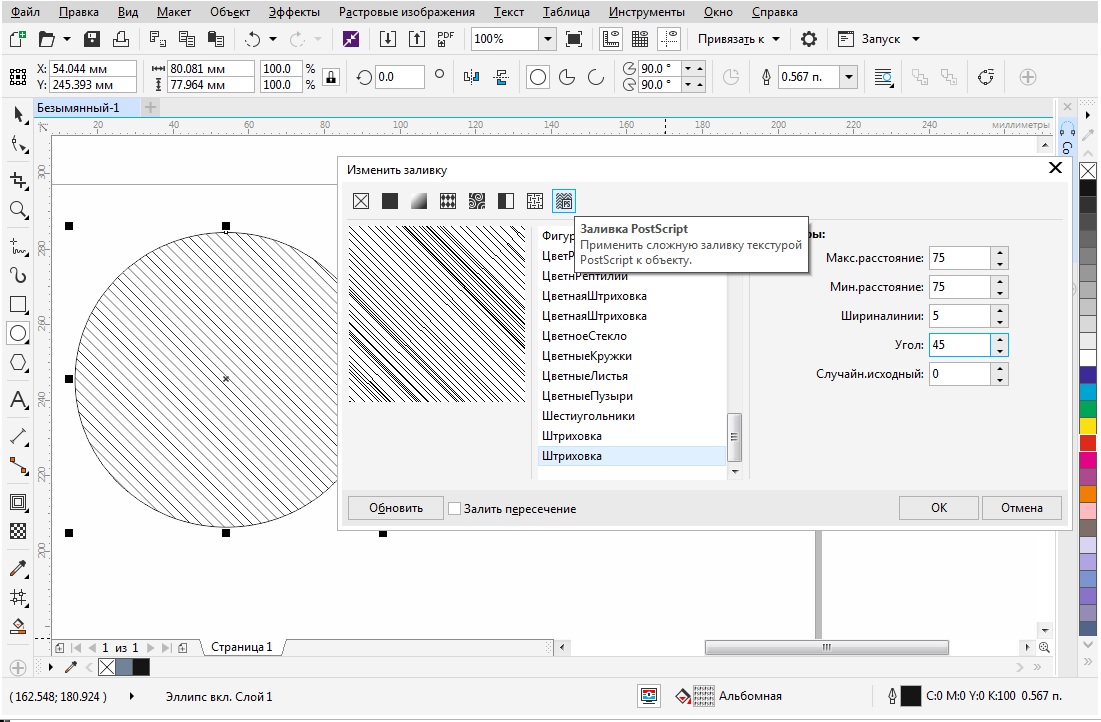
Task: Choose the No fill icon in the dialog
Action: 361,201
